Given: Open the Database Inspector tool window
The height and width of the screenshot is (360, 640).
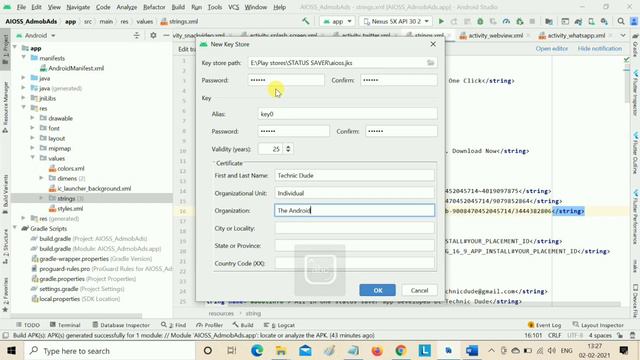Looking at the screenshot, I should pyautogui.click(x=121, y=325).
